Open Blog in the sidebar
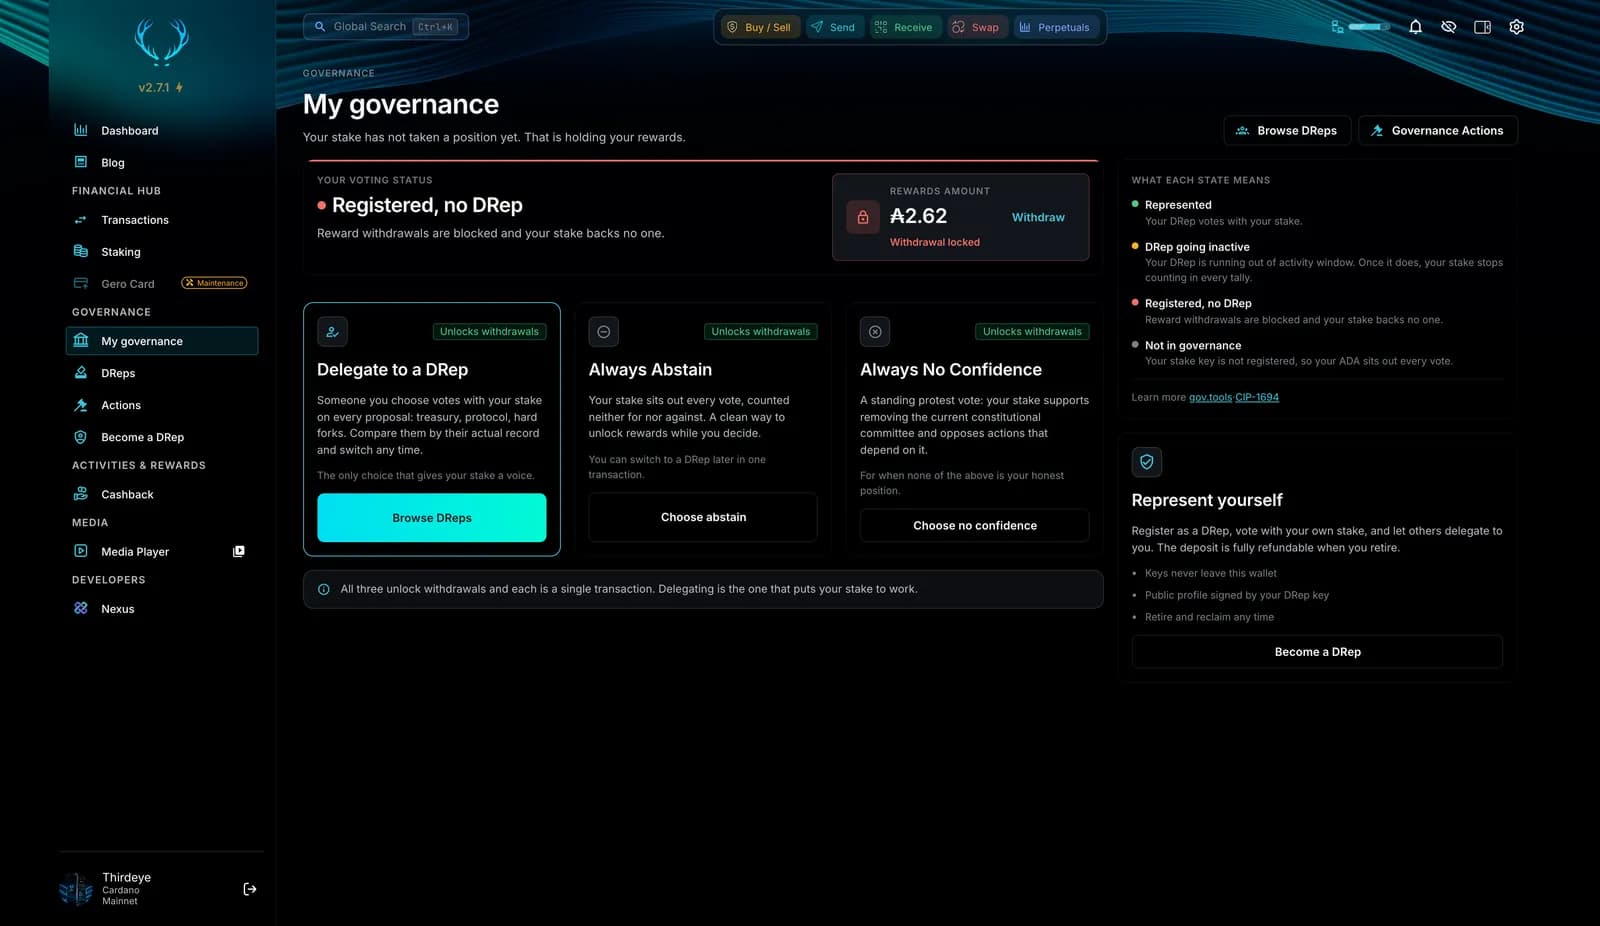 click(x=162, y=163)
